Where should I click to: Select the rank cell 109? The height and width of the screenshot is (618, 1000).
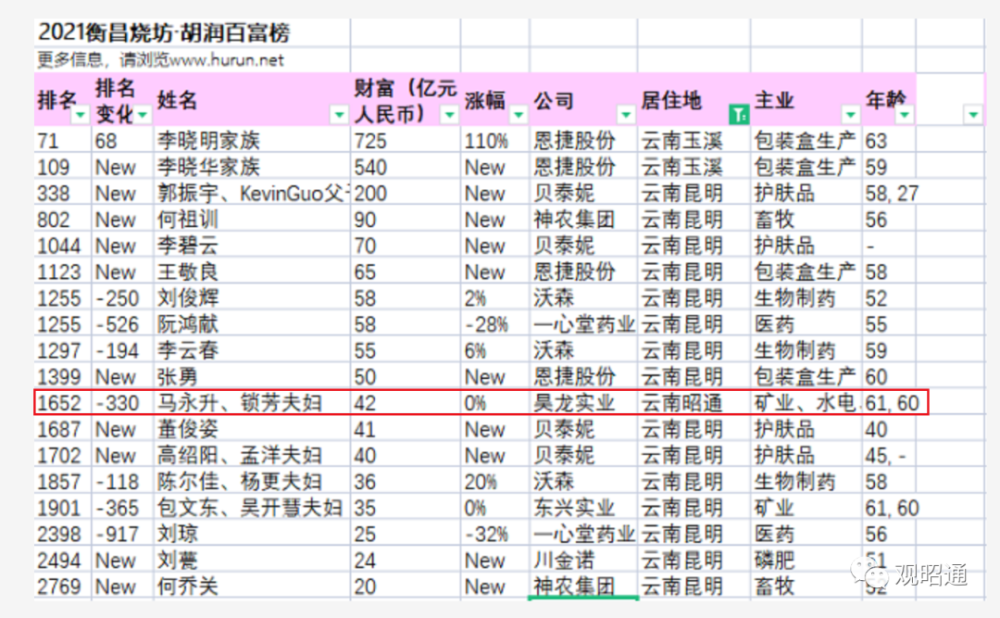[62, 166]
